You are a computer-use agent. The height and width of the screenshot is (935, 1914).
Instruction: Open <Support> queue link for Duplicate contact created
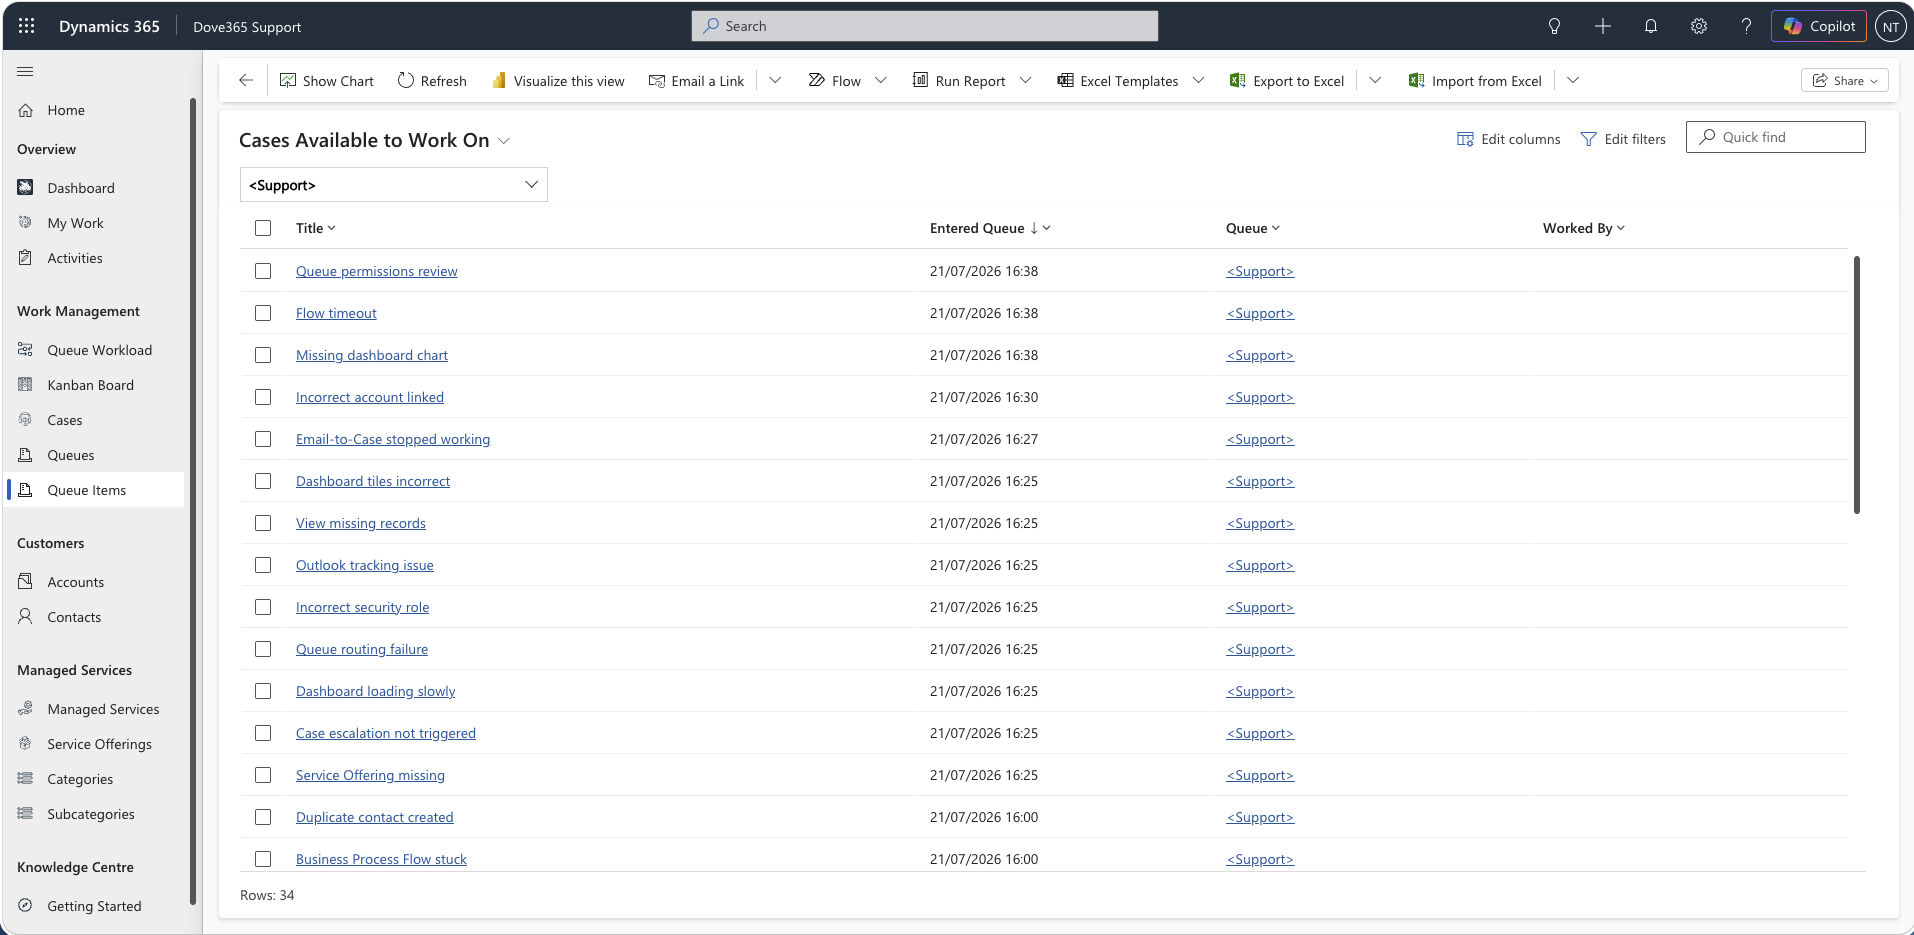tap(1260, 817)
